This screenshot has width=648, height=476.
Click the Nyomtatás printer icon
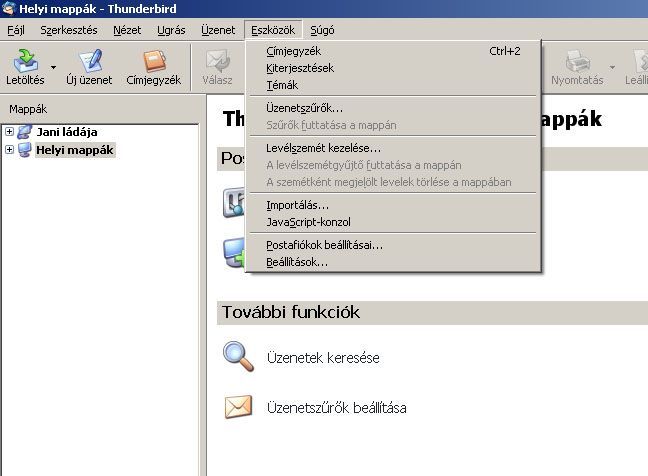(577, 61)
